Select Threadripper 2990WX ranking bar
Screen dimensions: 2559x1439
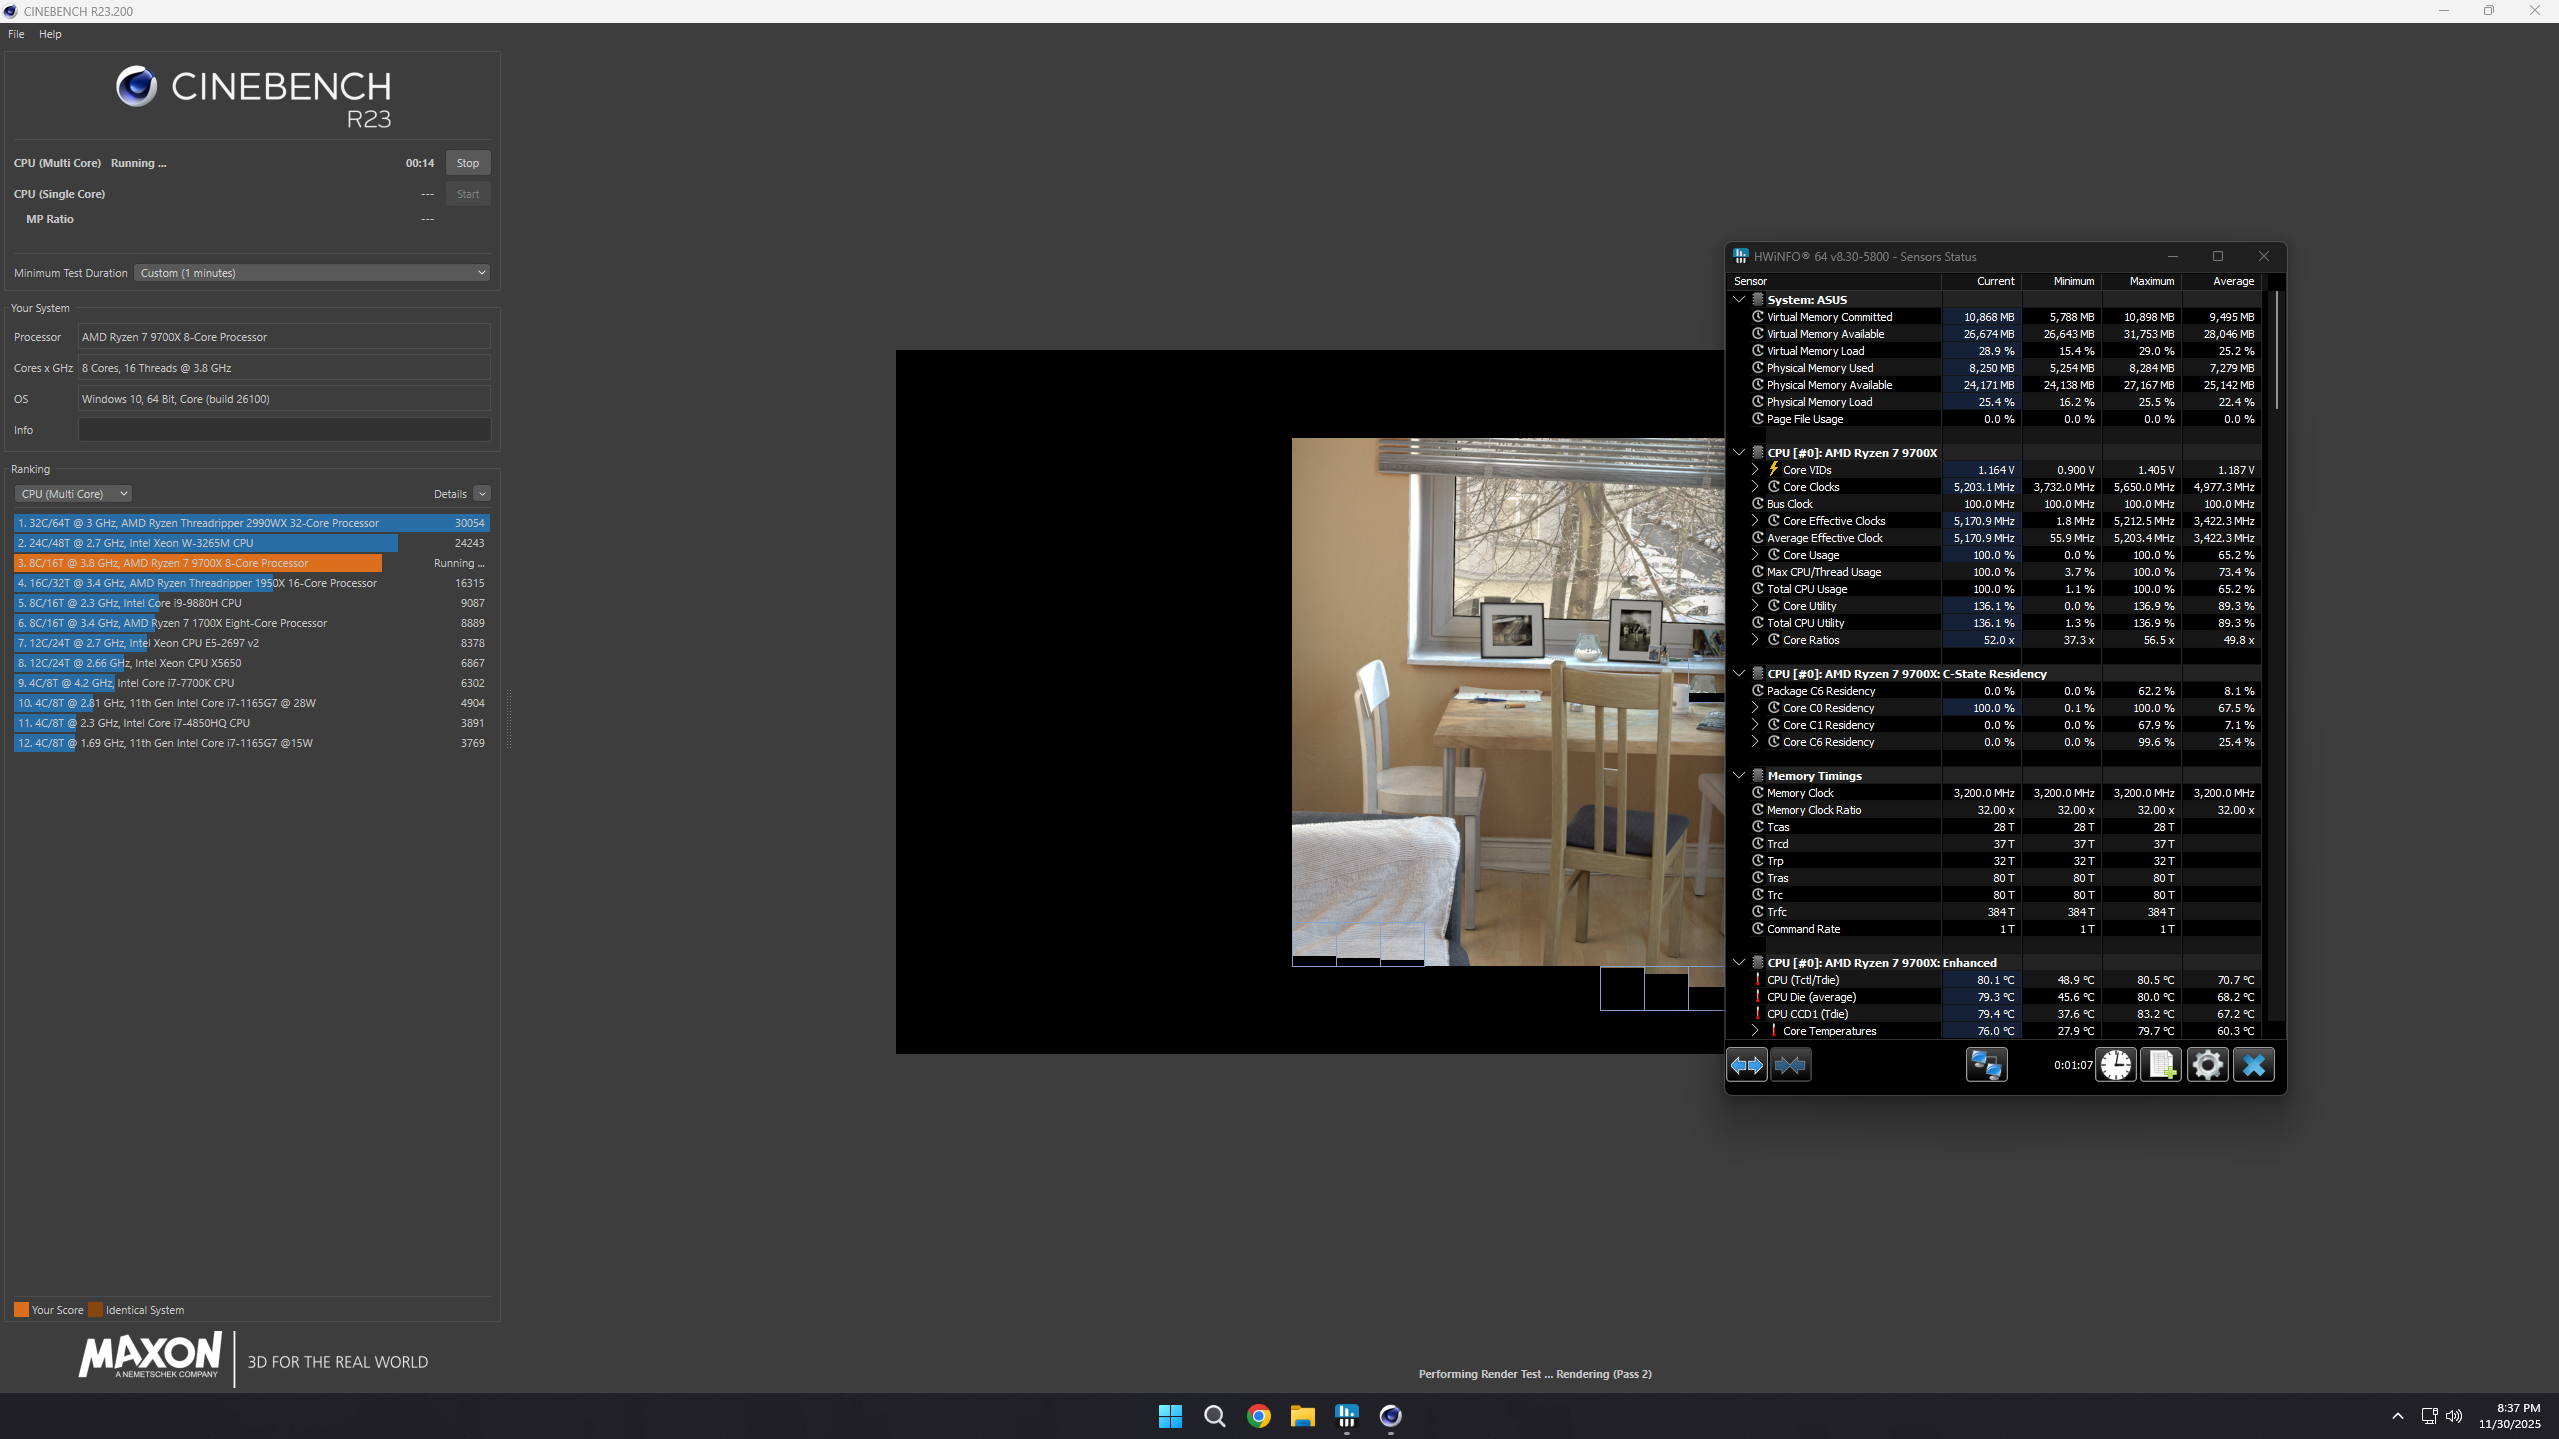(x=252, y=523)
